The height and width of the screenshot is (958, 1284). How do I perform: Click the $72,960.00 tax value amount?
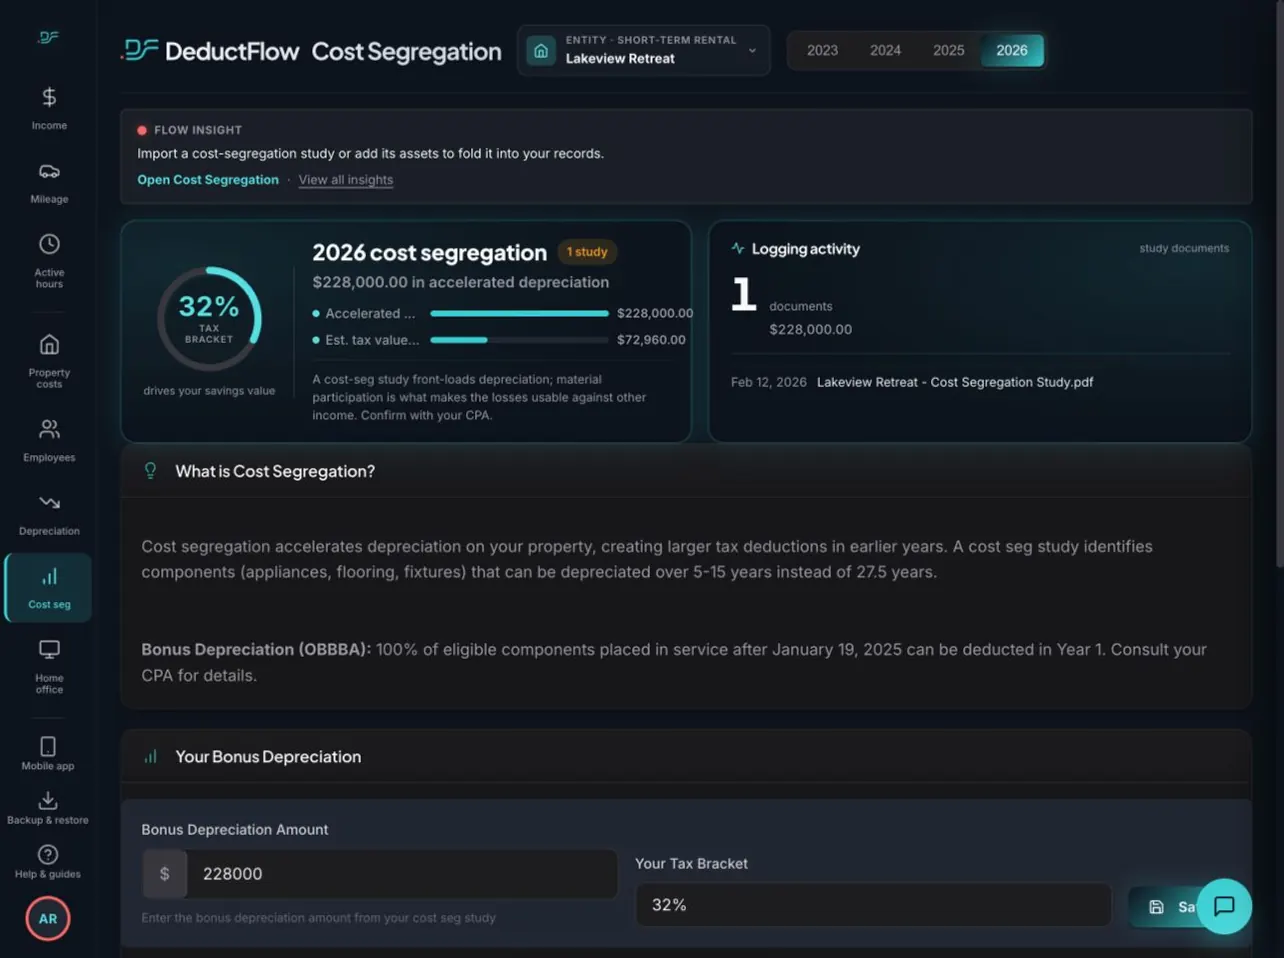(x=651, y=340)
